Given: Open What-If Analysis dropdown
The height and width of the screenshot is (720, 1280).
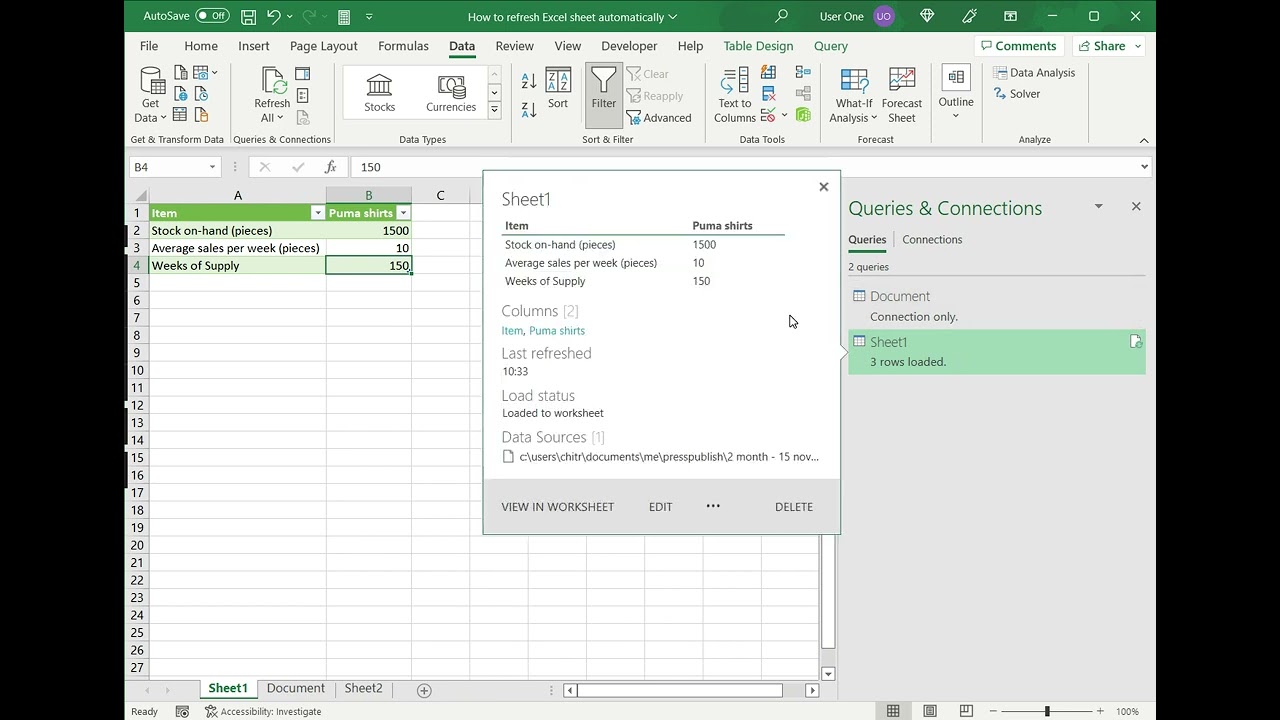Looking at the screenshot, I should click(854, 95).
